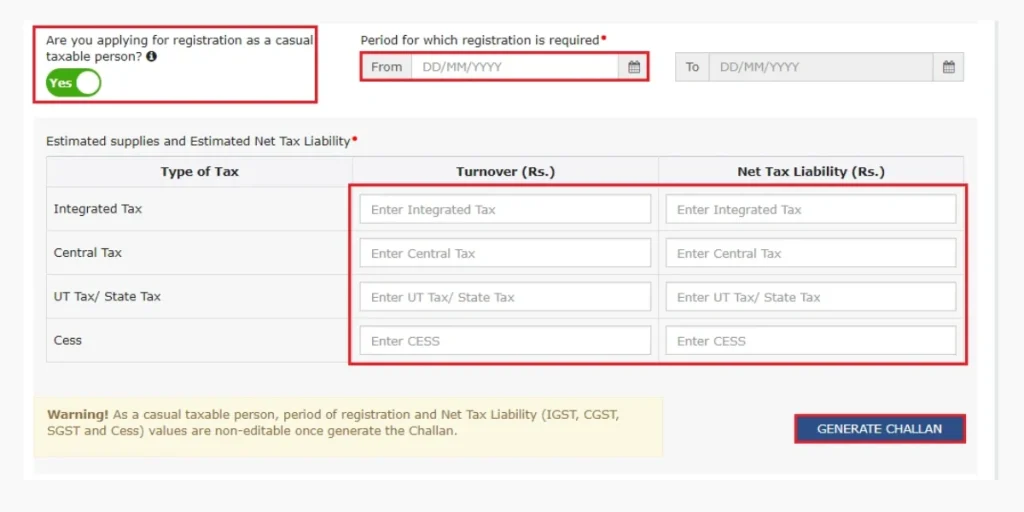This screenshot has width=1024, height=512.
Task: Click the From date input field
Action: [515, 67]
